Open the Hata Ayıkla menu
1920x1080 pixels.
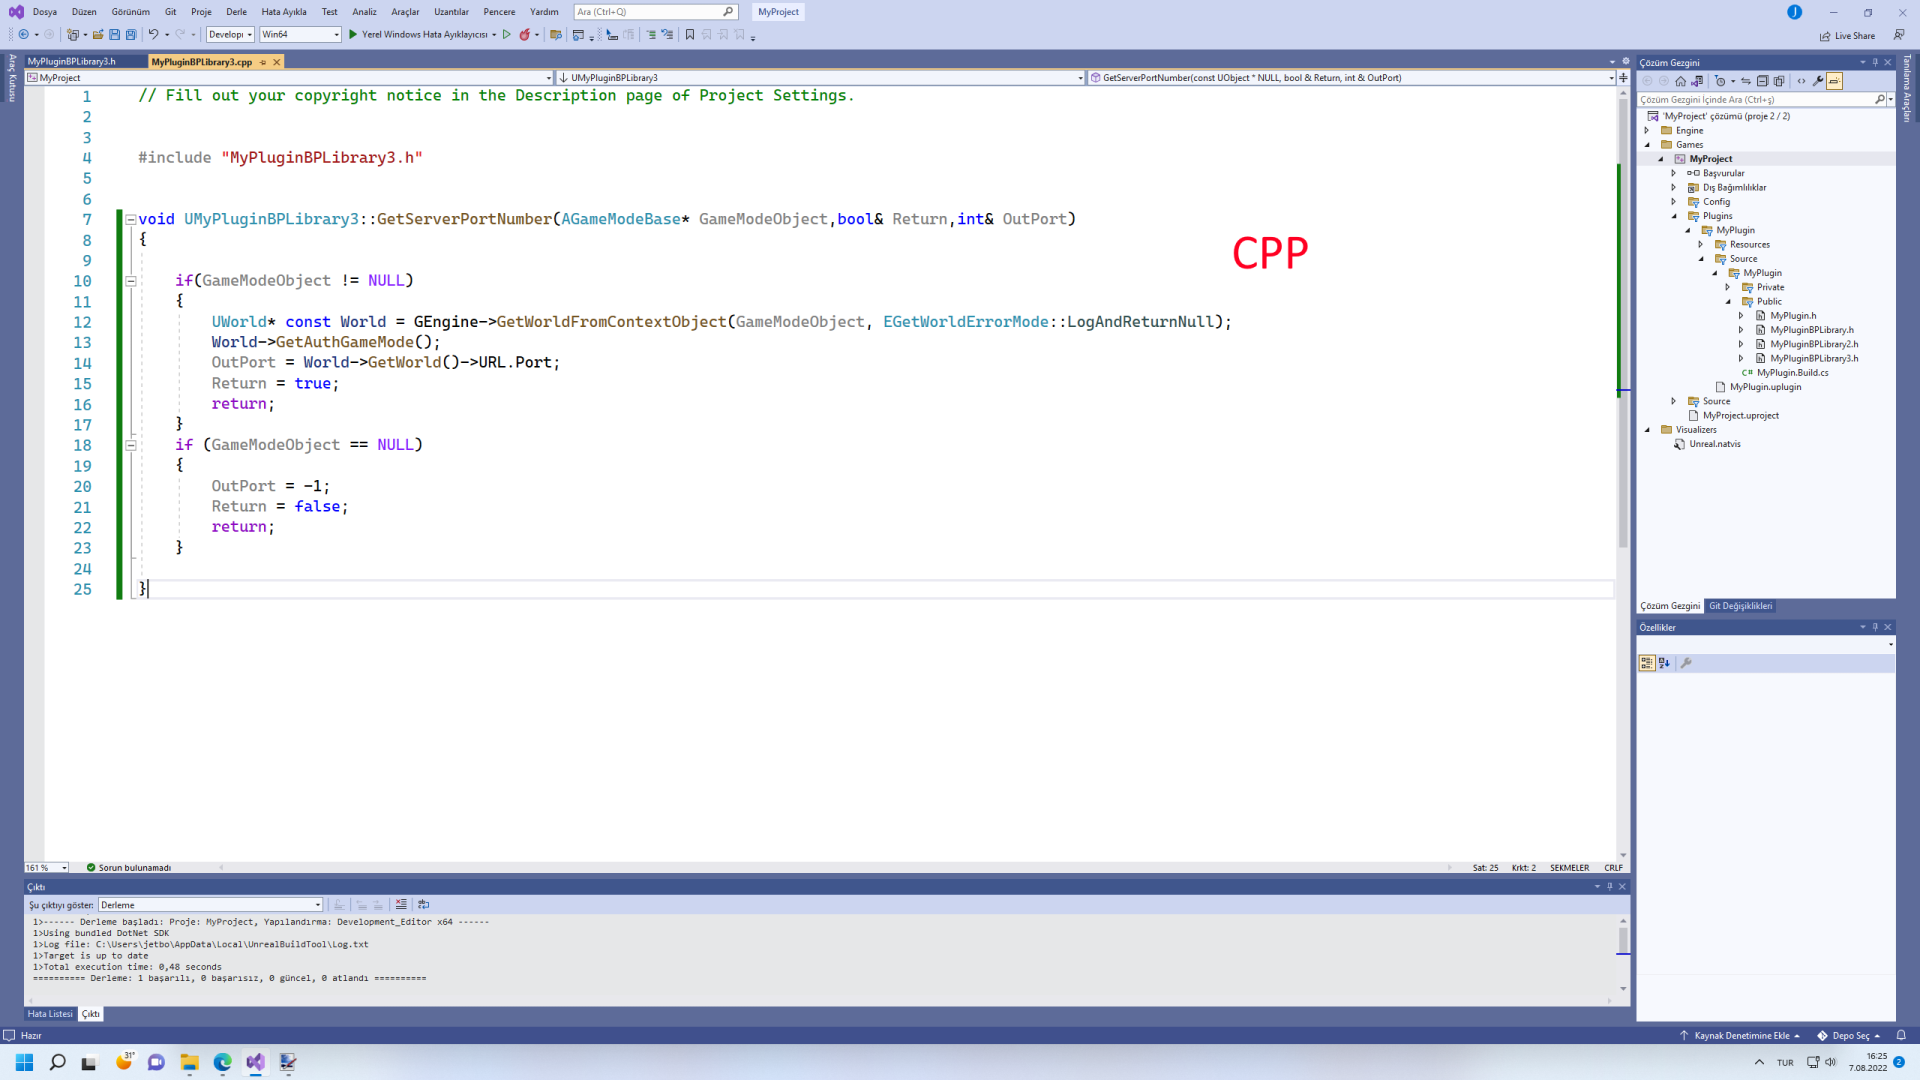(283, 12)
